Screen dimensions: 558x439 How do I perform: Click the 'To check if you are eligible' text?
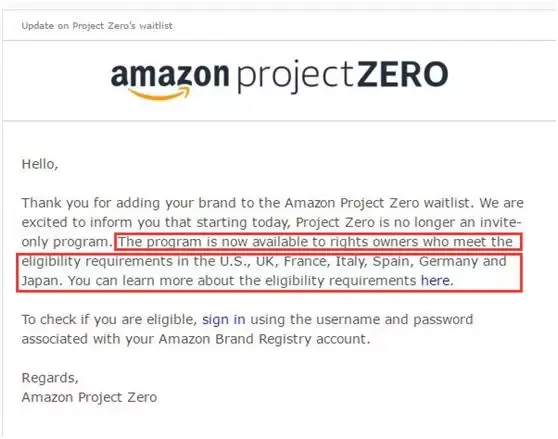pyautogui.click(x=109, y=319)
